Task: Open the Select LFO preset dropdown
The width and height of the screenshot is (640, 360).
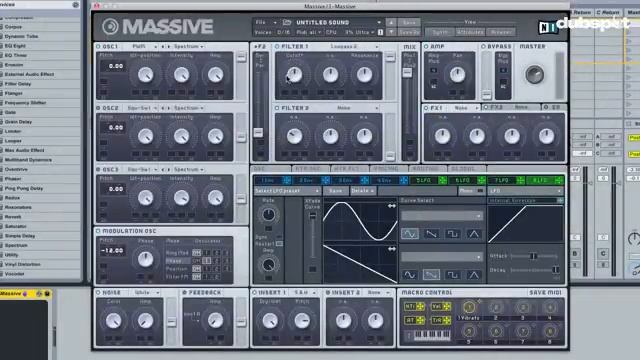Action: tap(287, 191)
